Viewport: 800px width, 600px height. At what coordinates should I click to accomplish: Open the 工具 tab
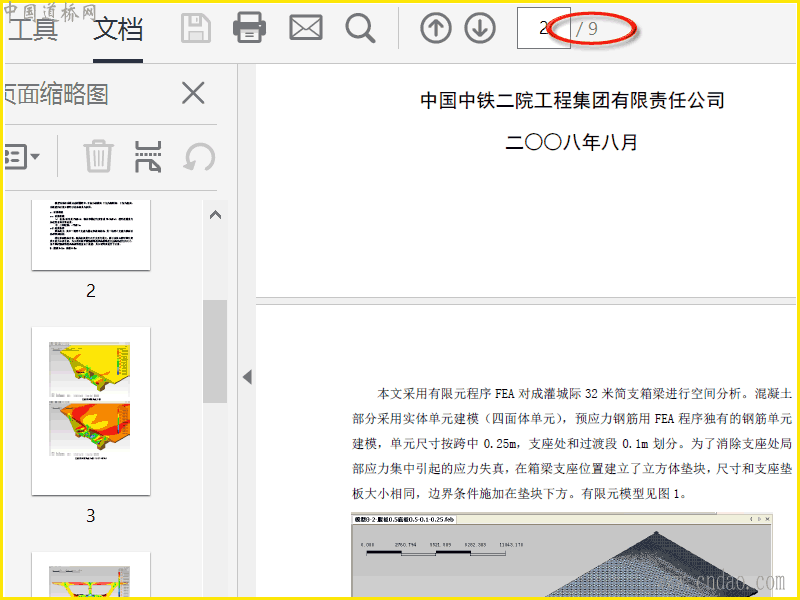(32, 29)
